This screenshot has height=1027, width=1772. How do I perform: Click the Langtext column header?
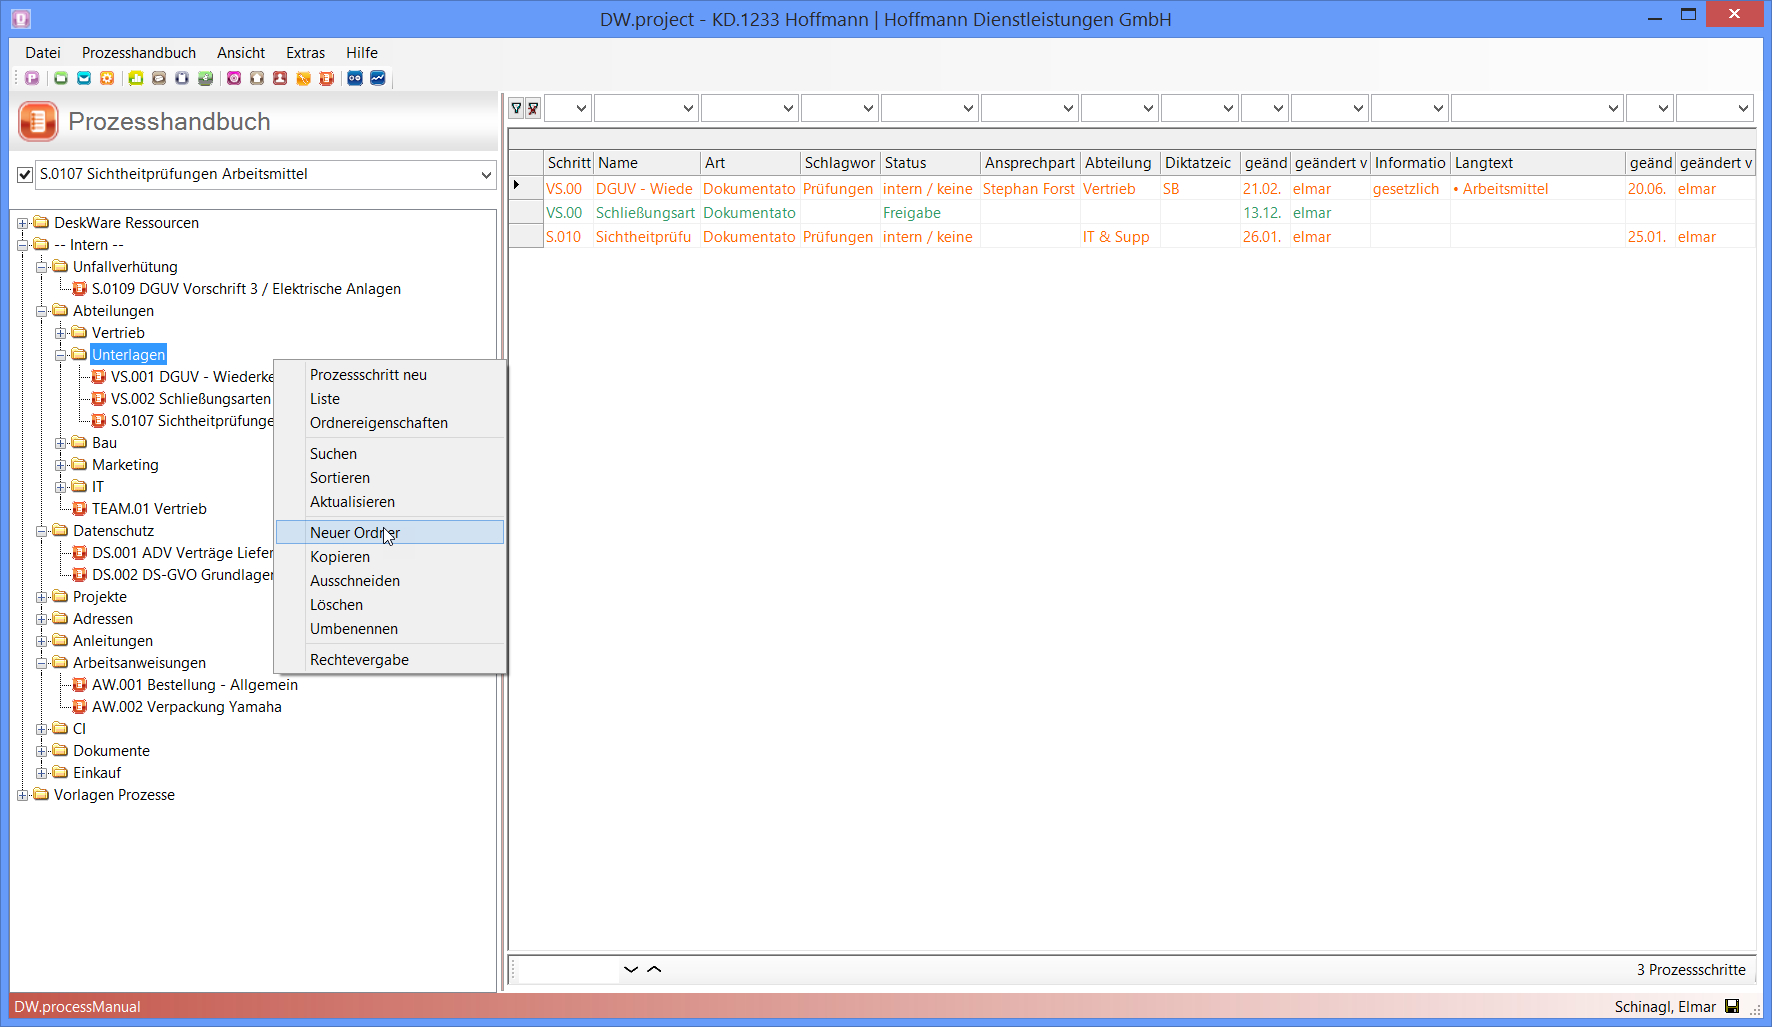[1538, 163]
